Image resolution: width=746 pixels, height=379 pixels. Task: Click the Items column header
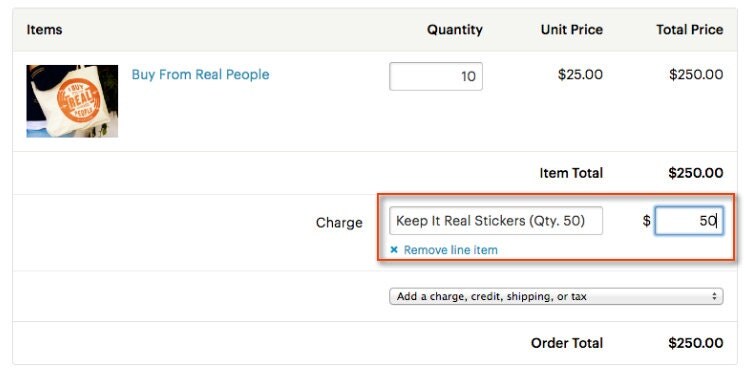(44, 29)
